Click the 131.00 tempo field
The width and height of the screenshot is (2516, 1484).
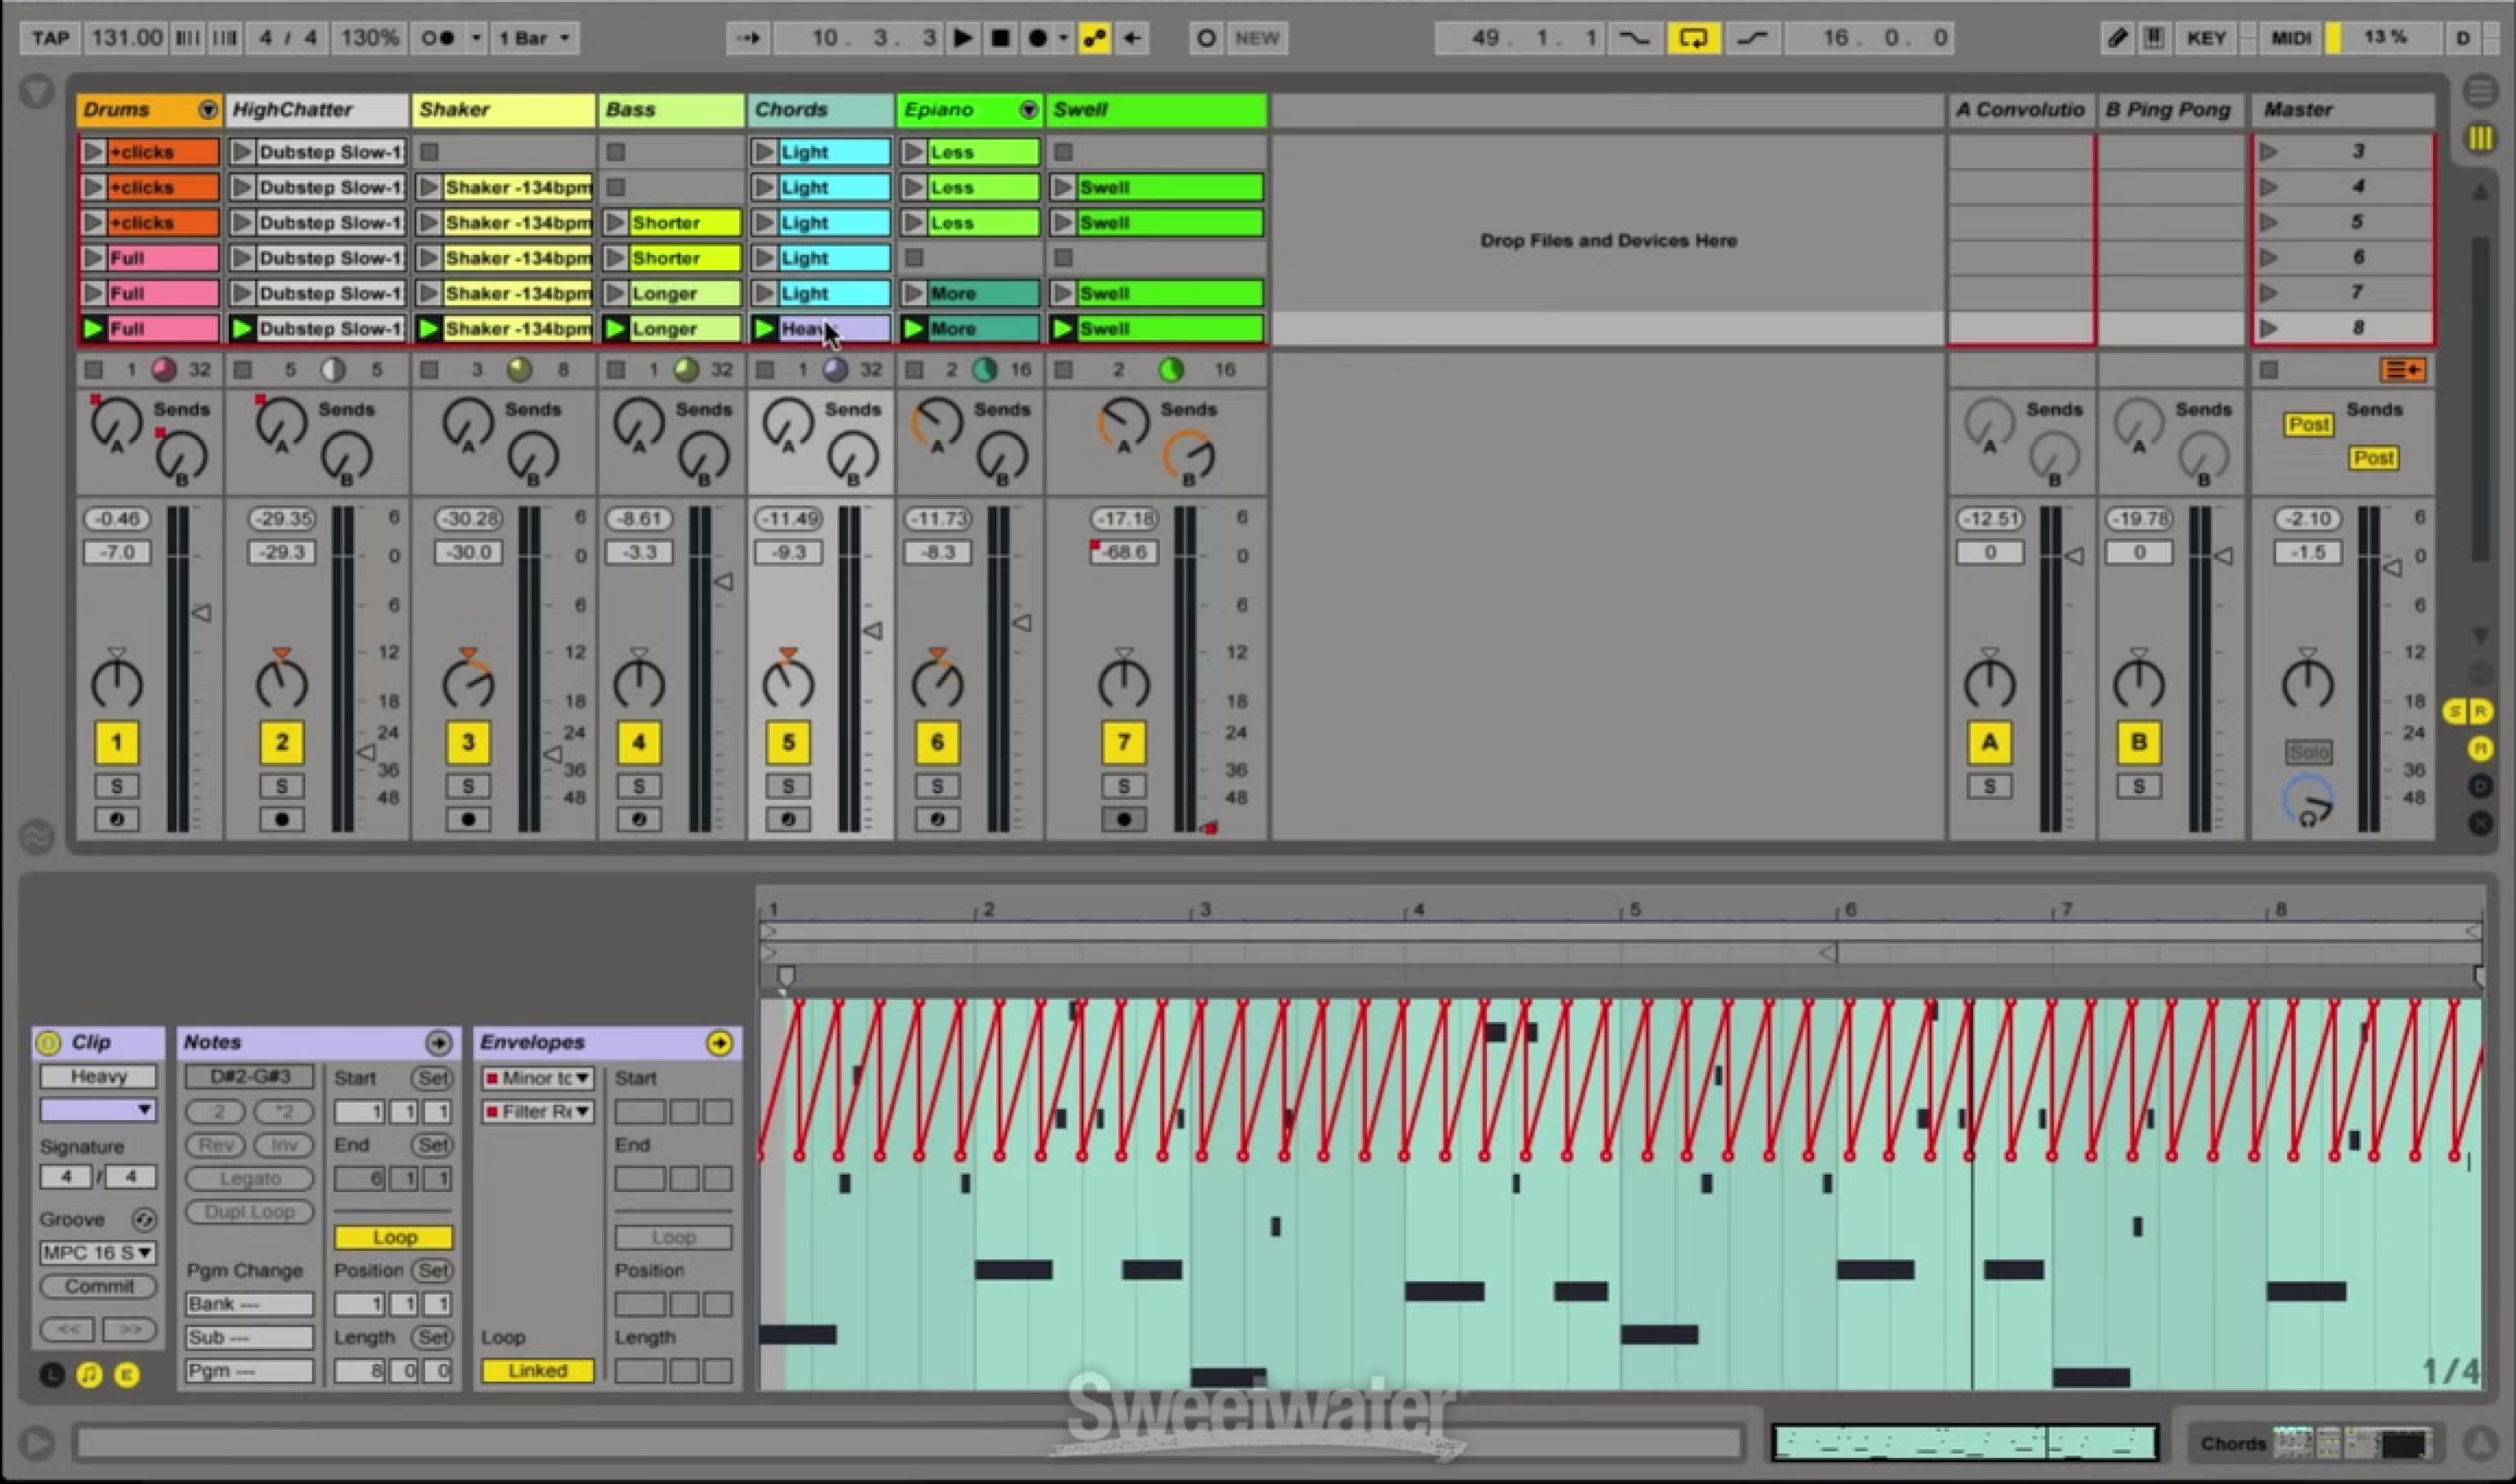coord(126,38)
